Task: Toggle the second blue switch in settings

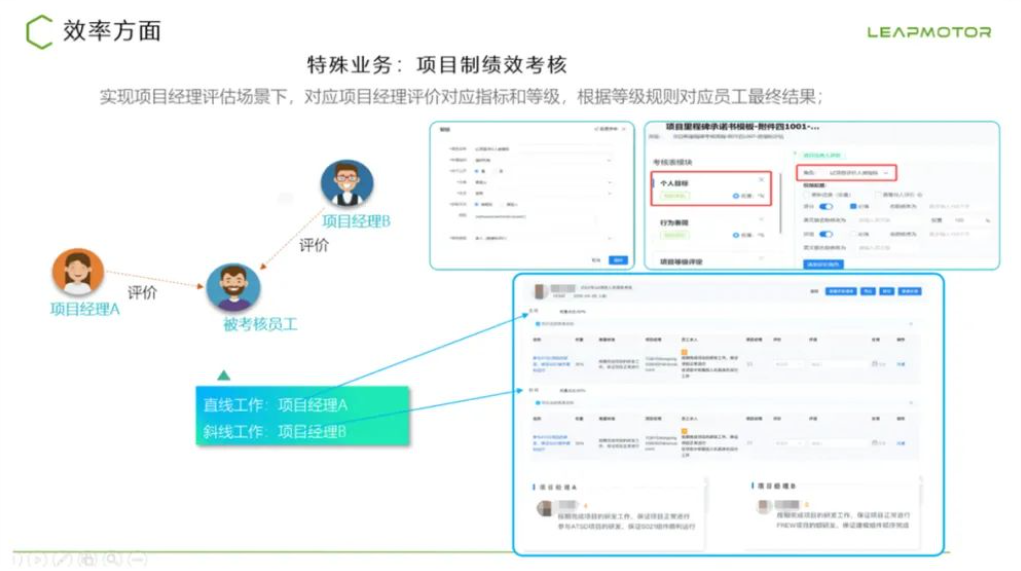Action: click(826, 234)
